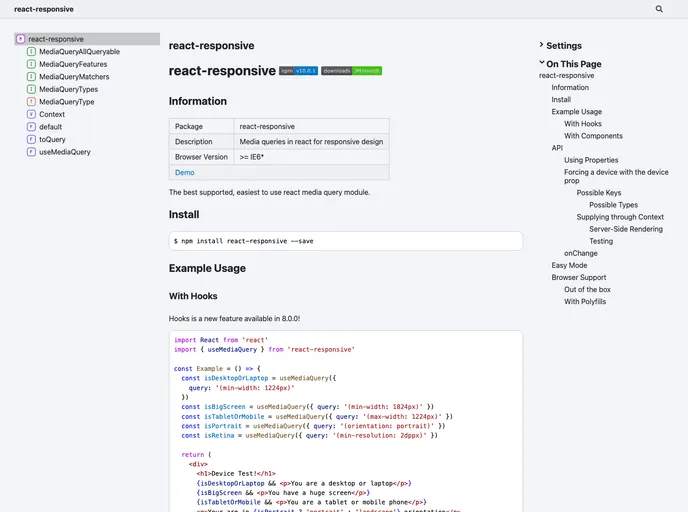
Task: Jump to Out of the box link
Action: tap(587, 289)
